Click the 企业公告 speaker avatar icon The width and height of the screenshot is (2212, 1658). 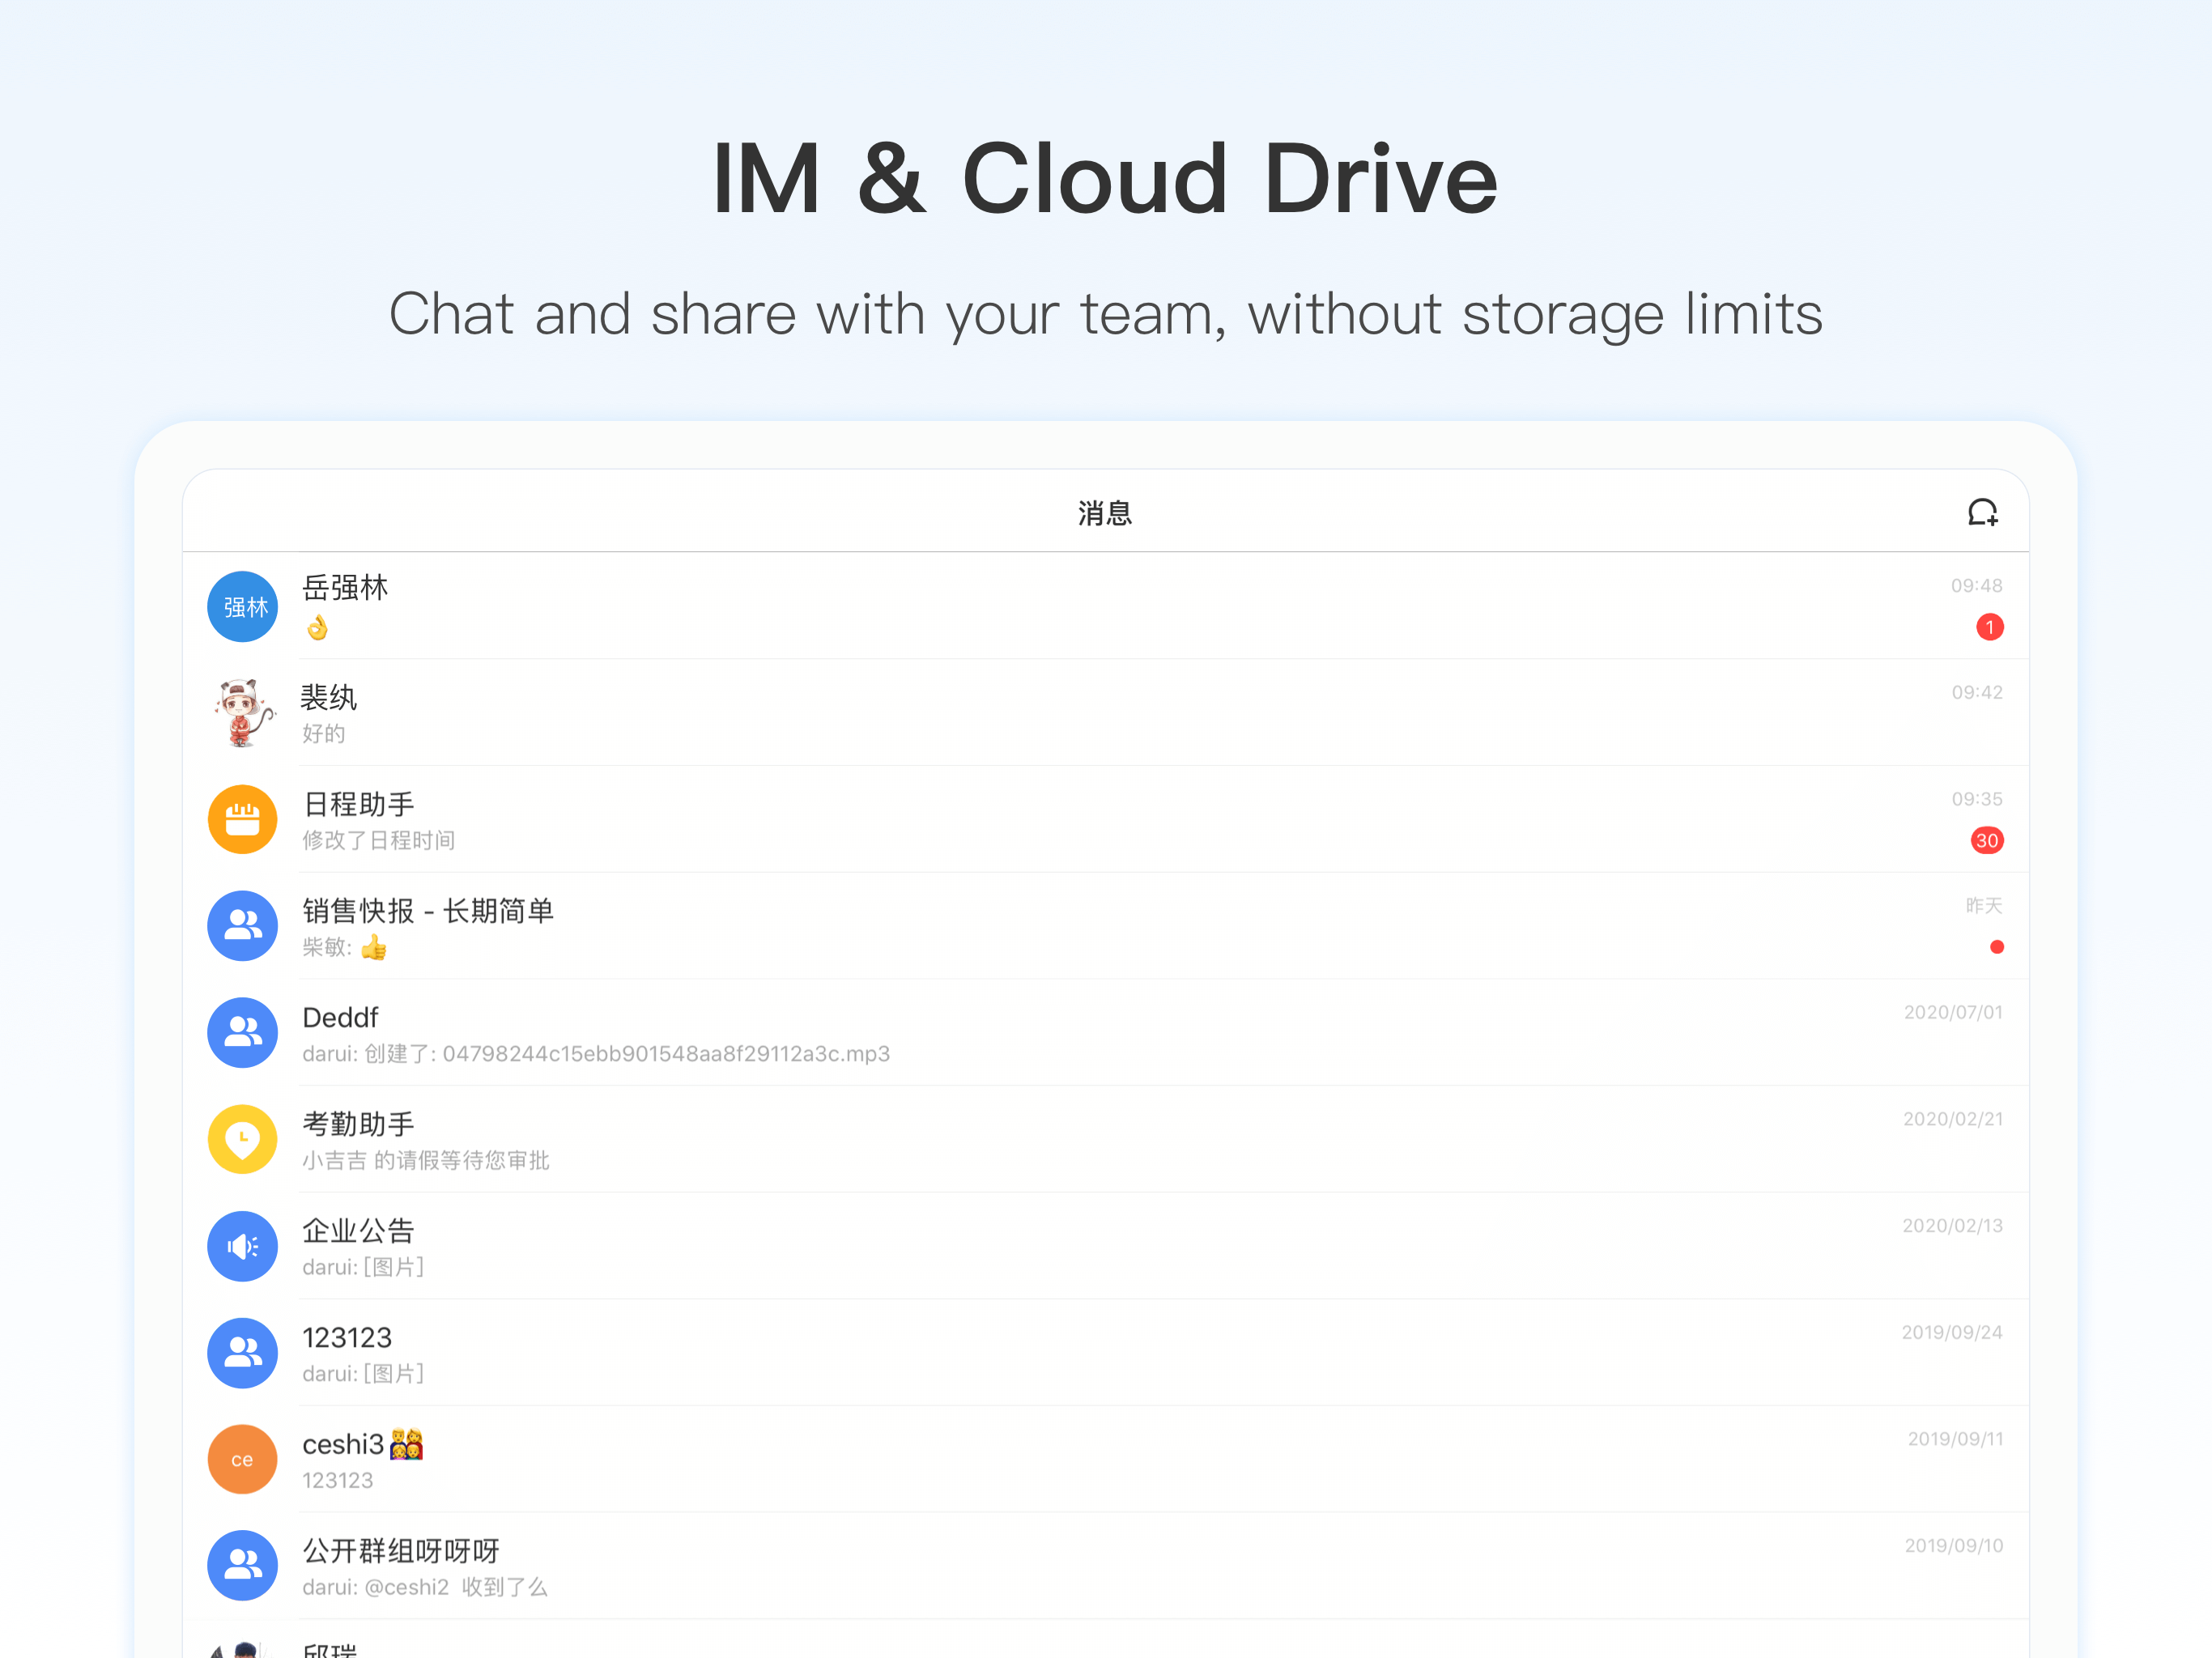[x=241, y=1246]
